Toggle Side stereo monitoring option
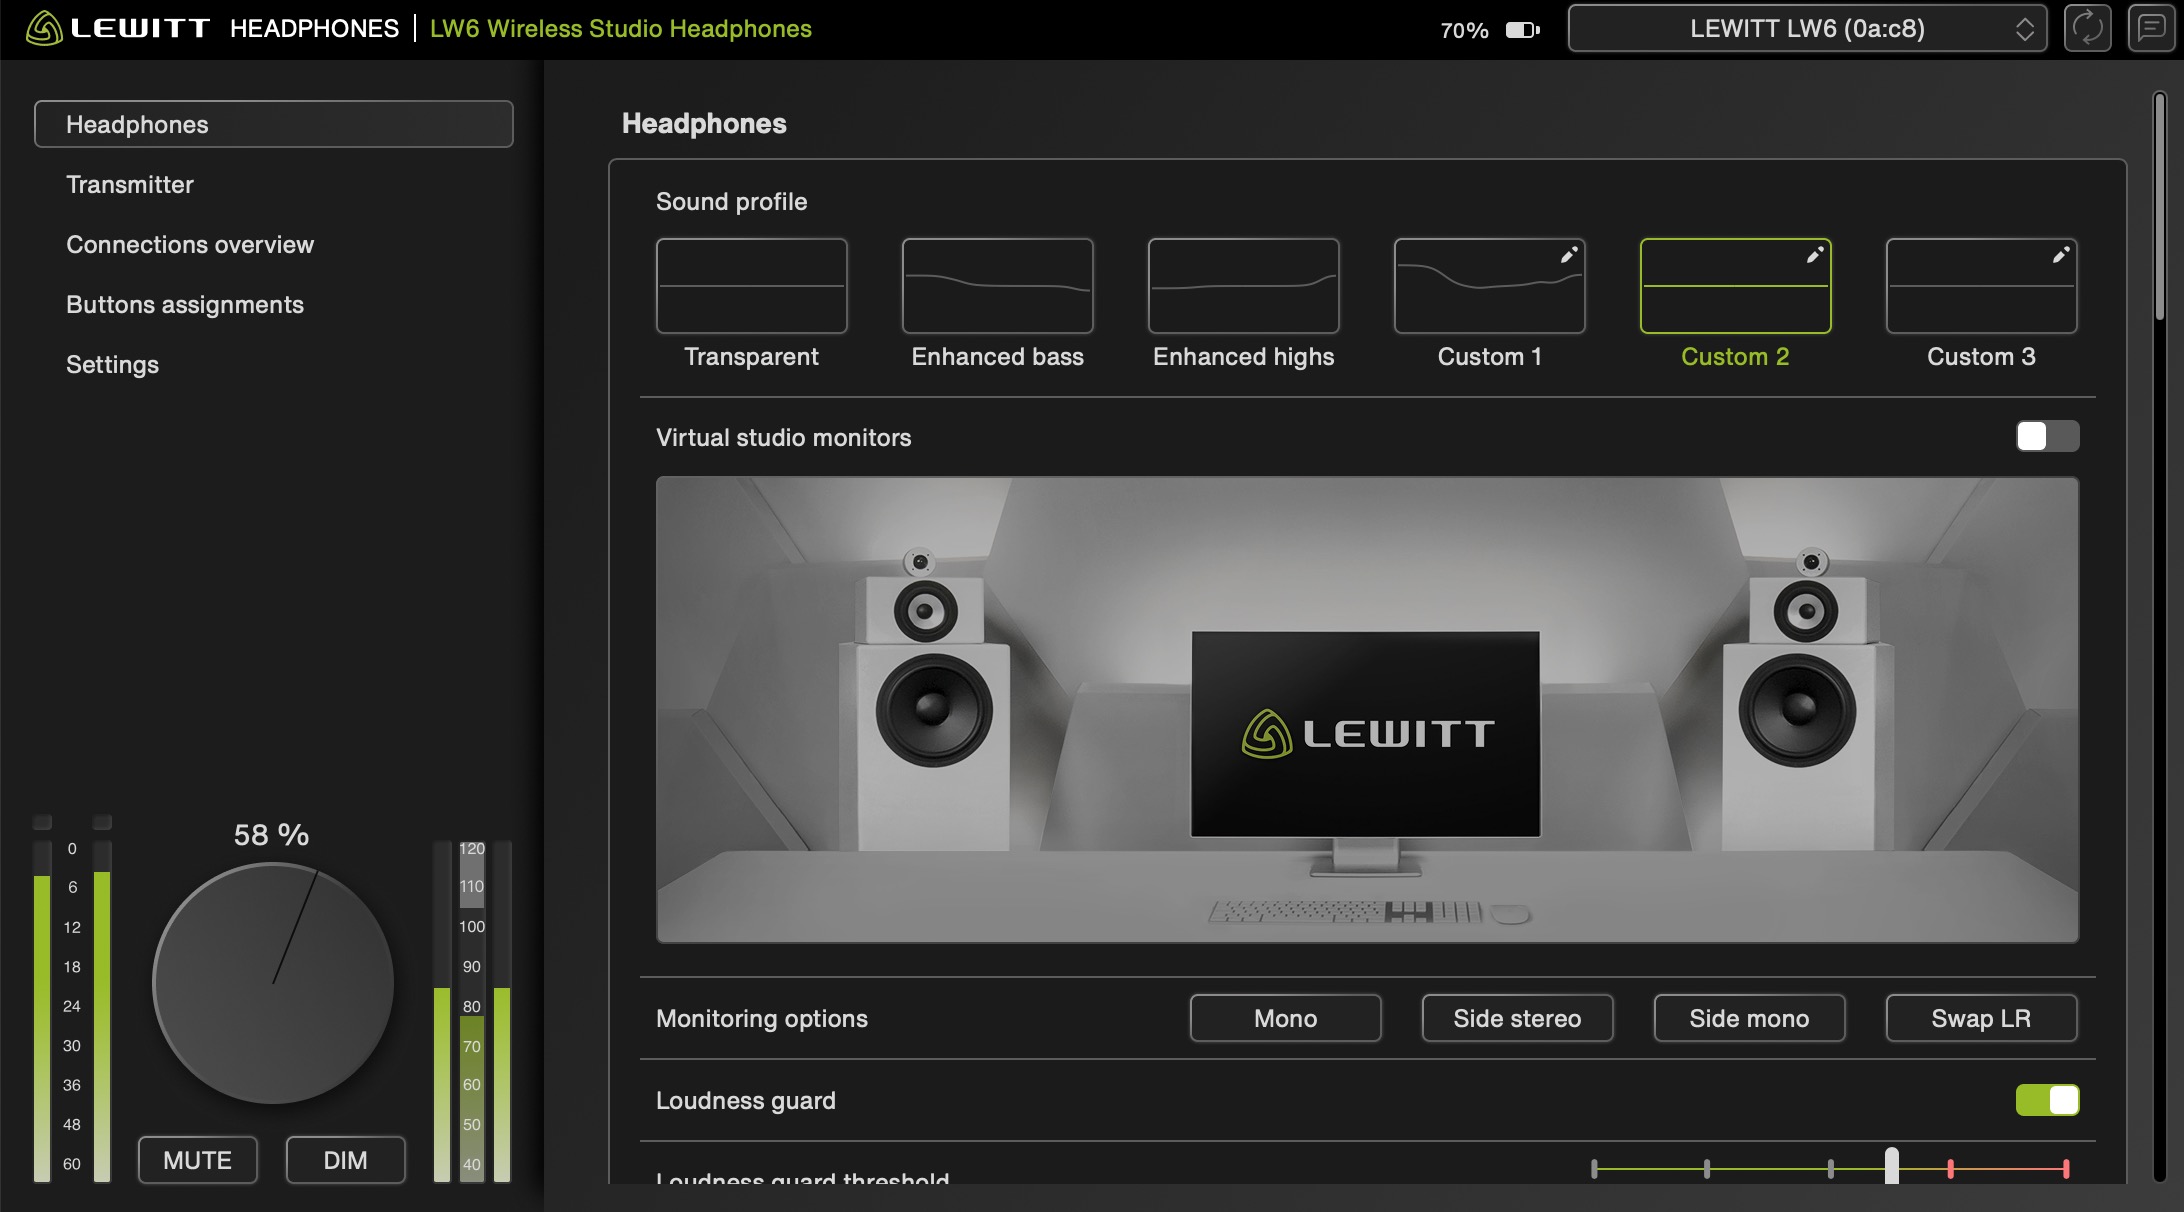Screen dimensions: 2184x1212 [x=1517, y=1018]
